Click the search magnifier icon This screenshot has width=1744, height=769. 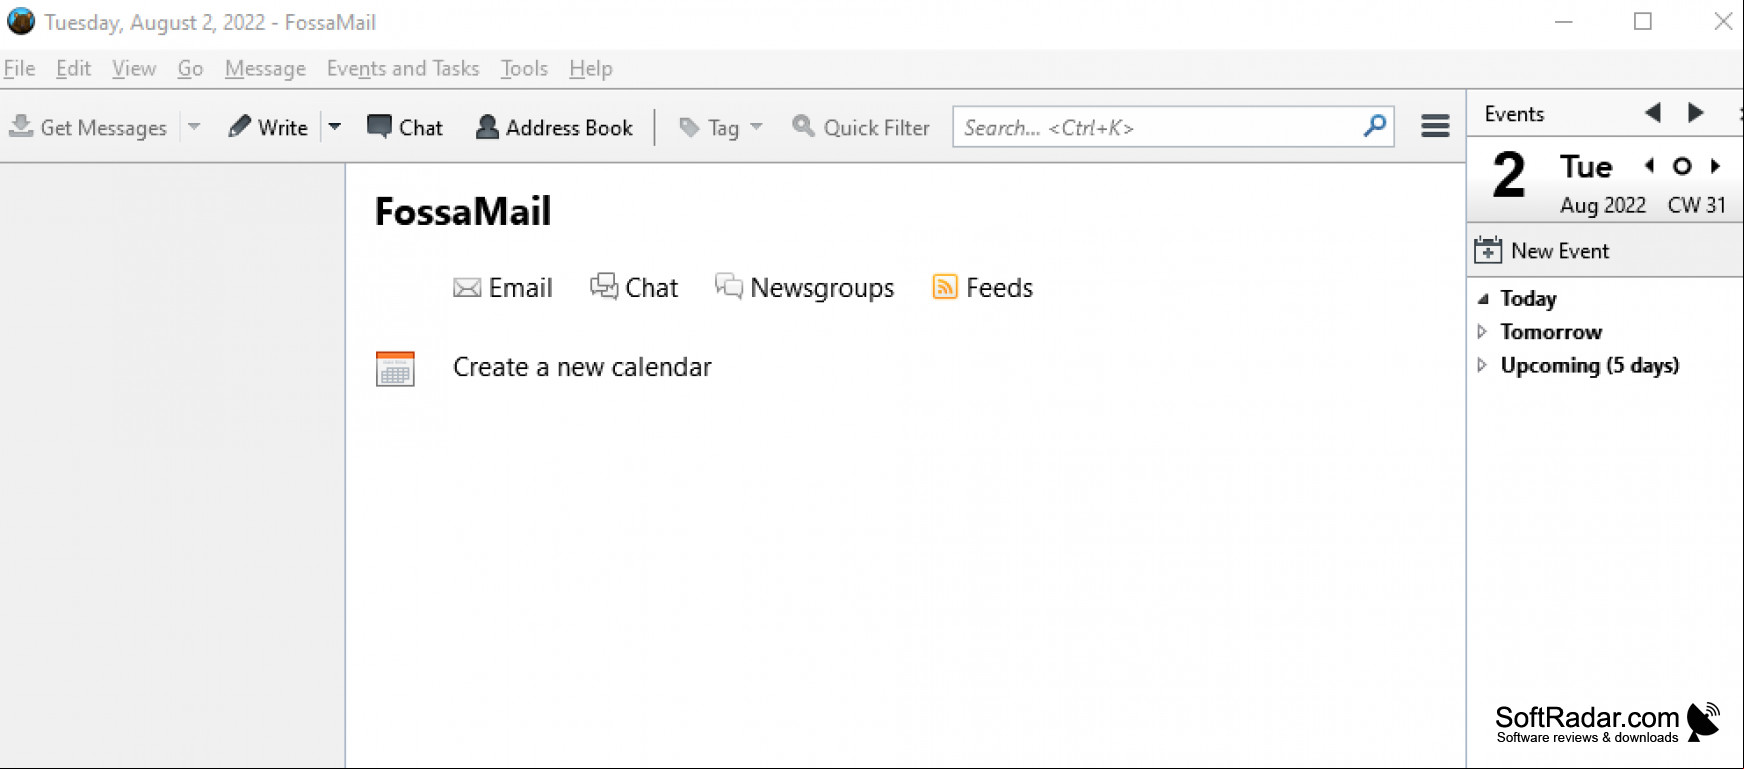tap(1375, 126)
